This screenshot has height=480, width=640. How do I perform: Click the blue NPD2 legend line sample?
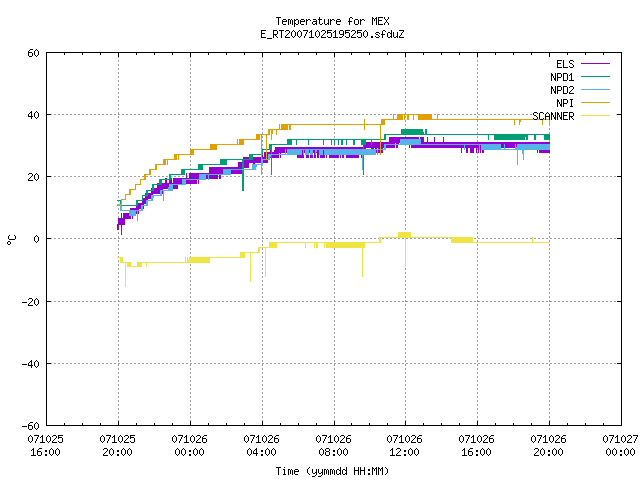[x=595, y=90]
